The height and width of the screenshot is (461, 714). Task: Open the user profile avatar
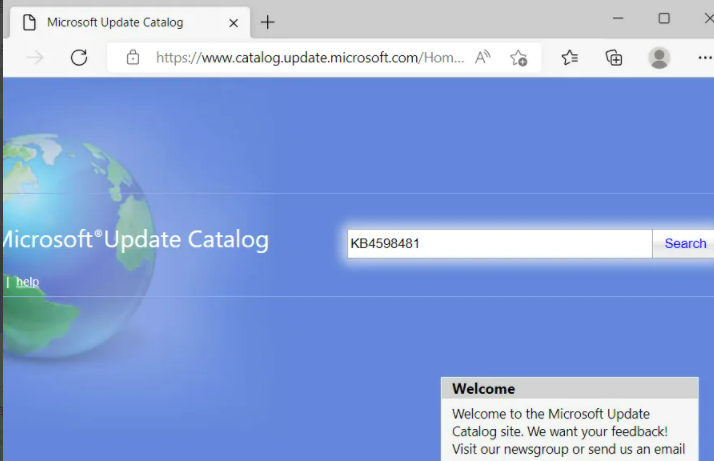click(659, 58)
